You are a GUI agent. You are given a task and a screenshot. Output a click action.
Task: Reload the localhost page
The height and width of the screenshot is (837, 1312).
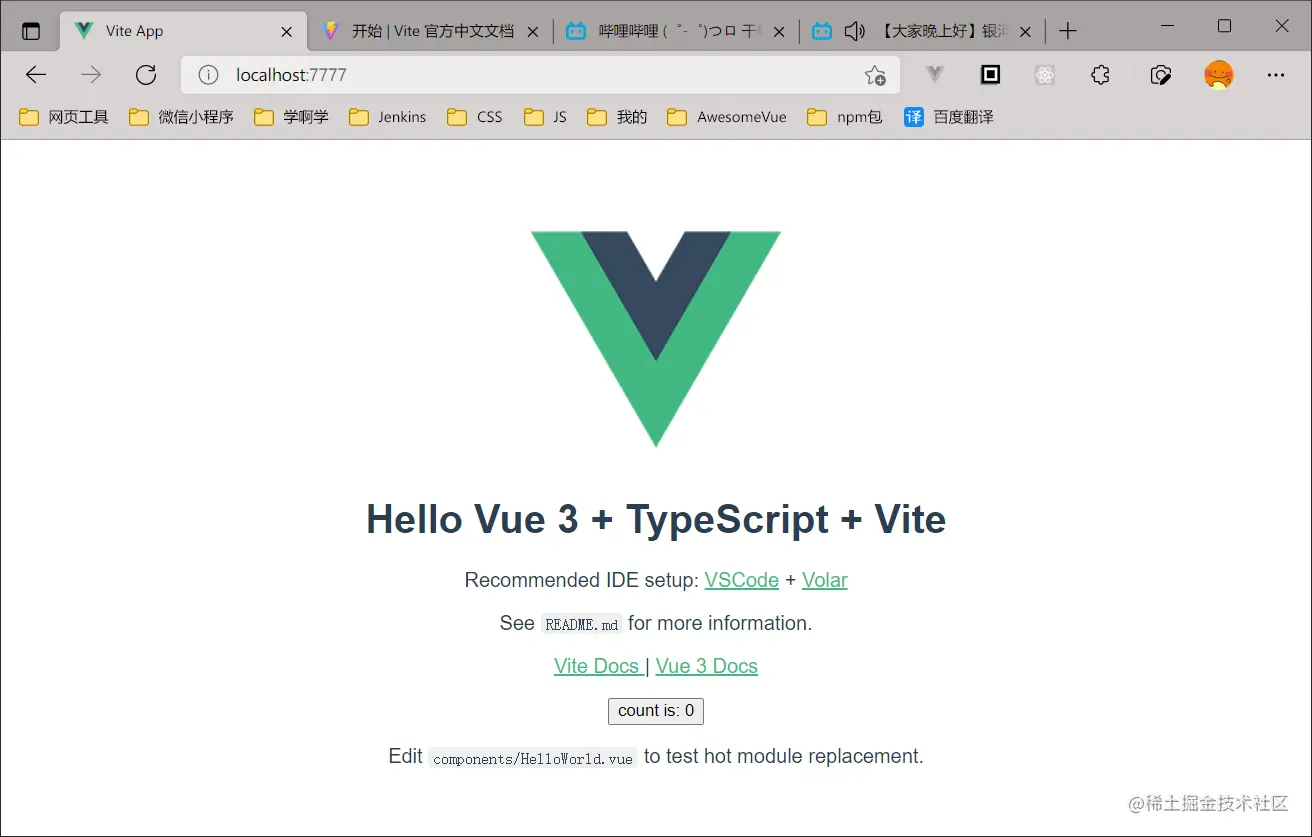pos(146,75)
